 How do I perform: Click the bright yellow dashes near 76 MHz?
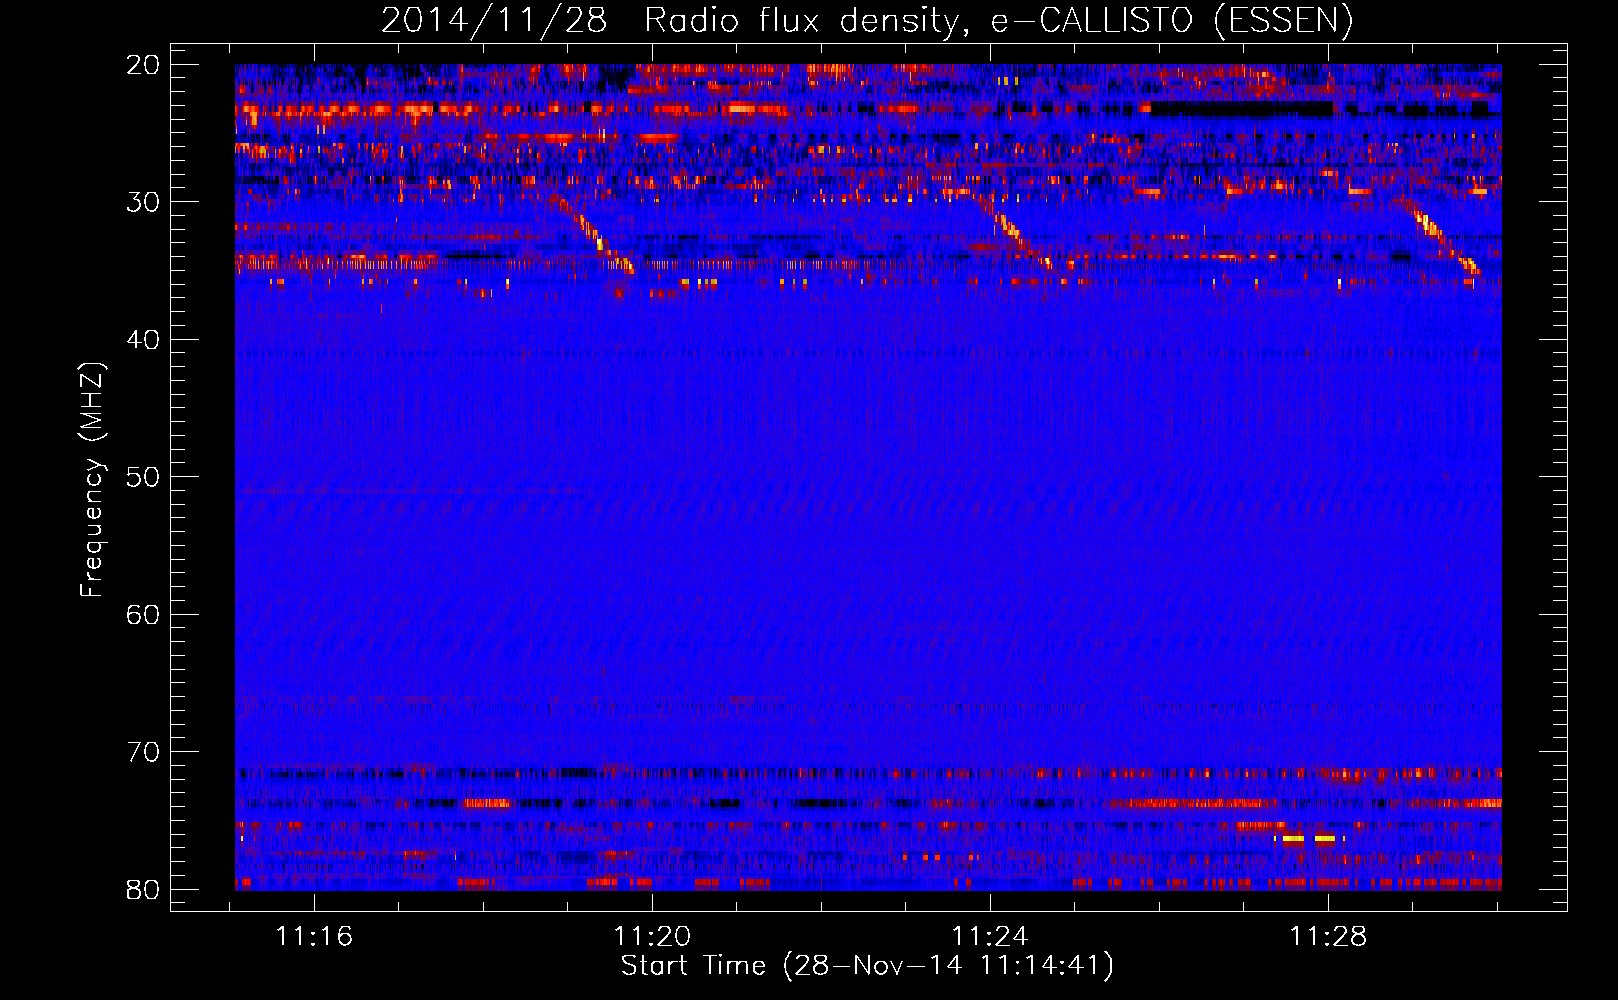tap(1310, 839)
